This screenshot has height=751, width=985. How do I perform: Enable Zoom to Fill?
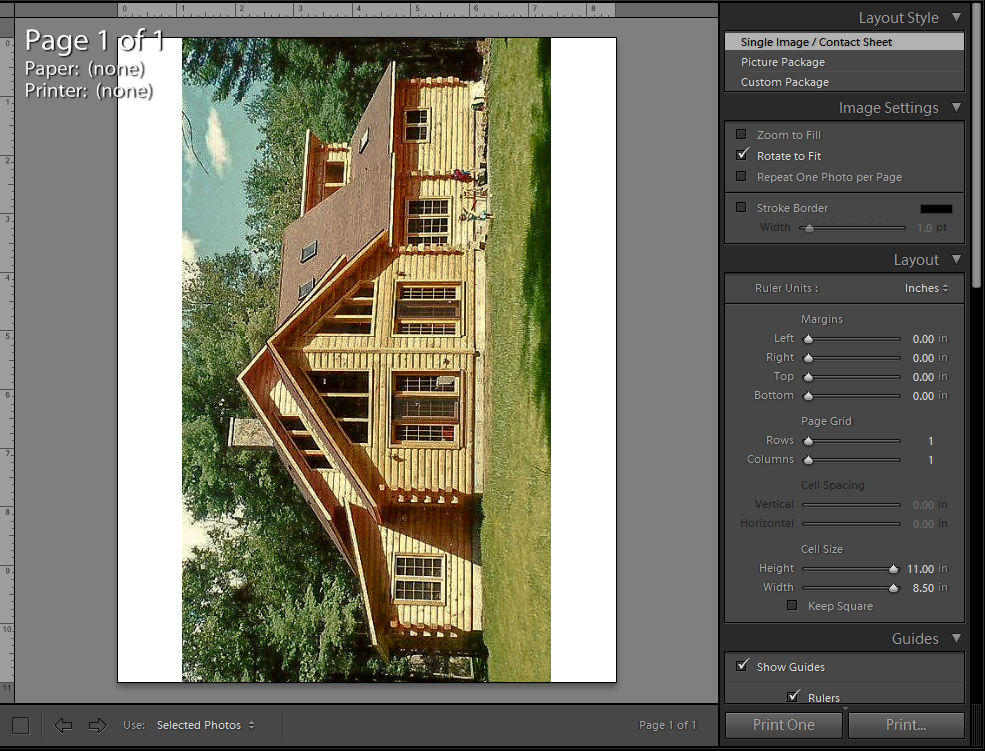(x=741, y=134)
